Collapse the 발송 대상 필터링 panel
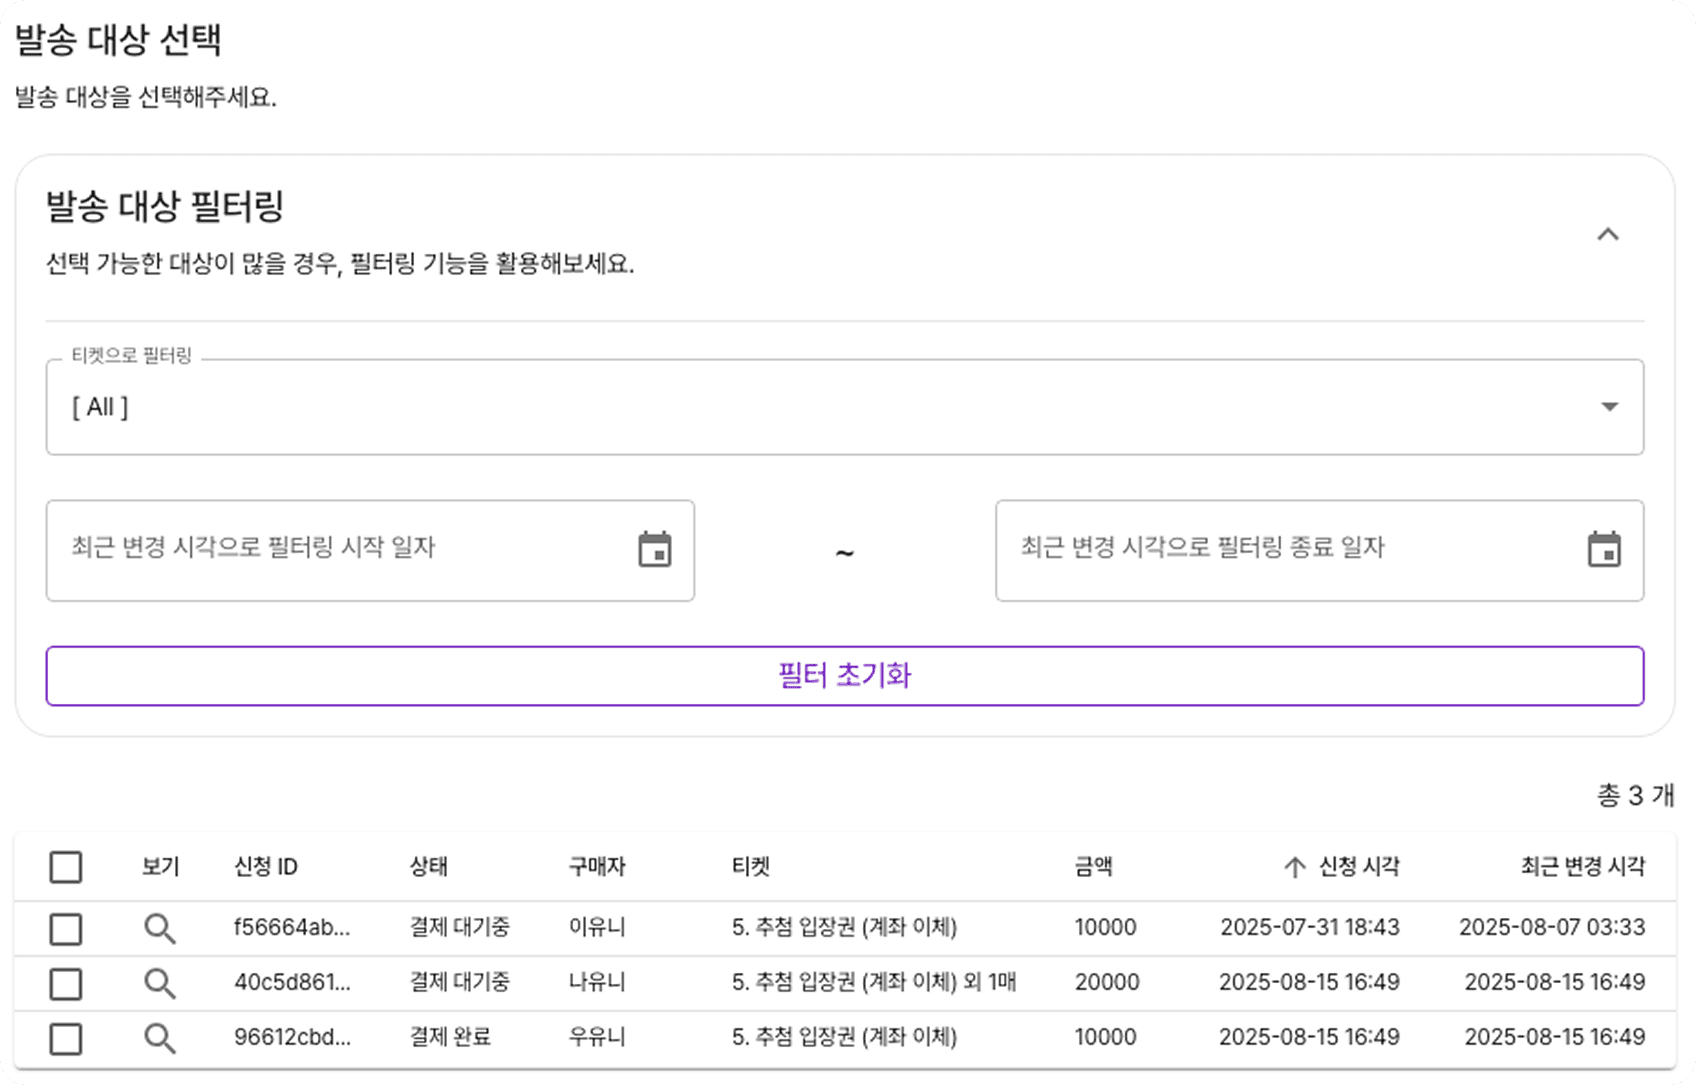Viewport: 1696px width, 1085px height. pyautogui.click(x=1607, y=235)
